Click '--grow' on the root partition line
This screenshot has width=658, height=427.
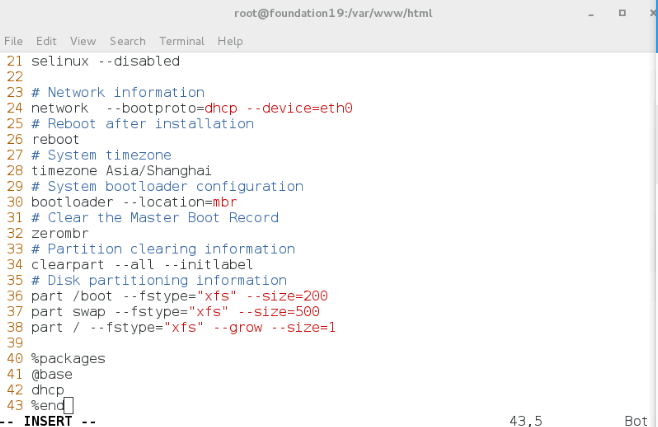click(238, 328)
